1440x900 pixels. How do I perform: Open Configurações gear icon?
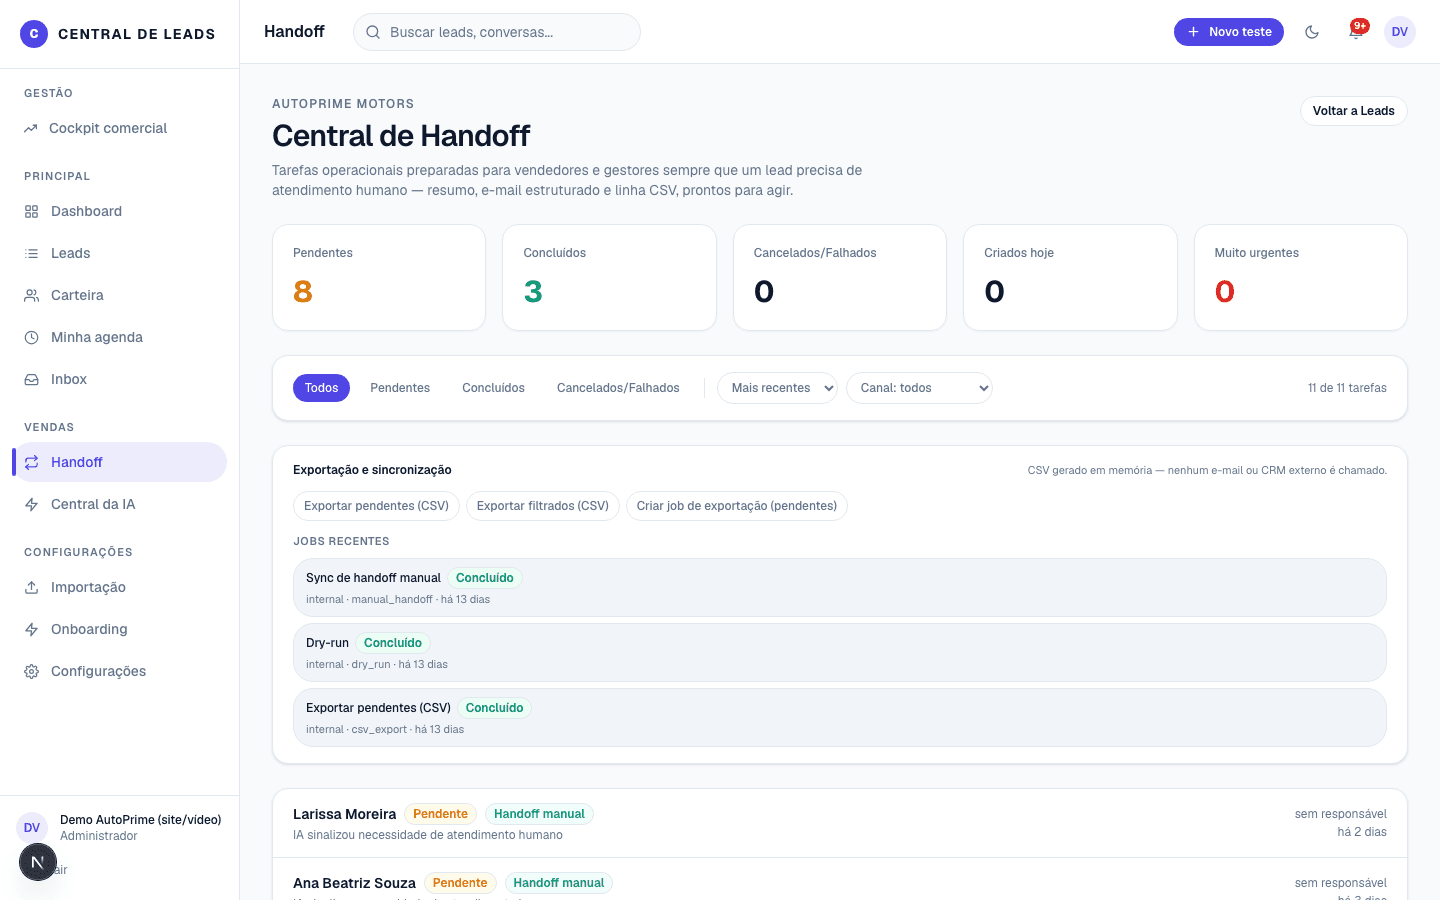click(32, 672)
